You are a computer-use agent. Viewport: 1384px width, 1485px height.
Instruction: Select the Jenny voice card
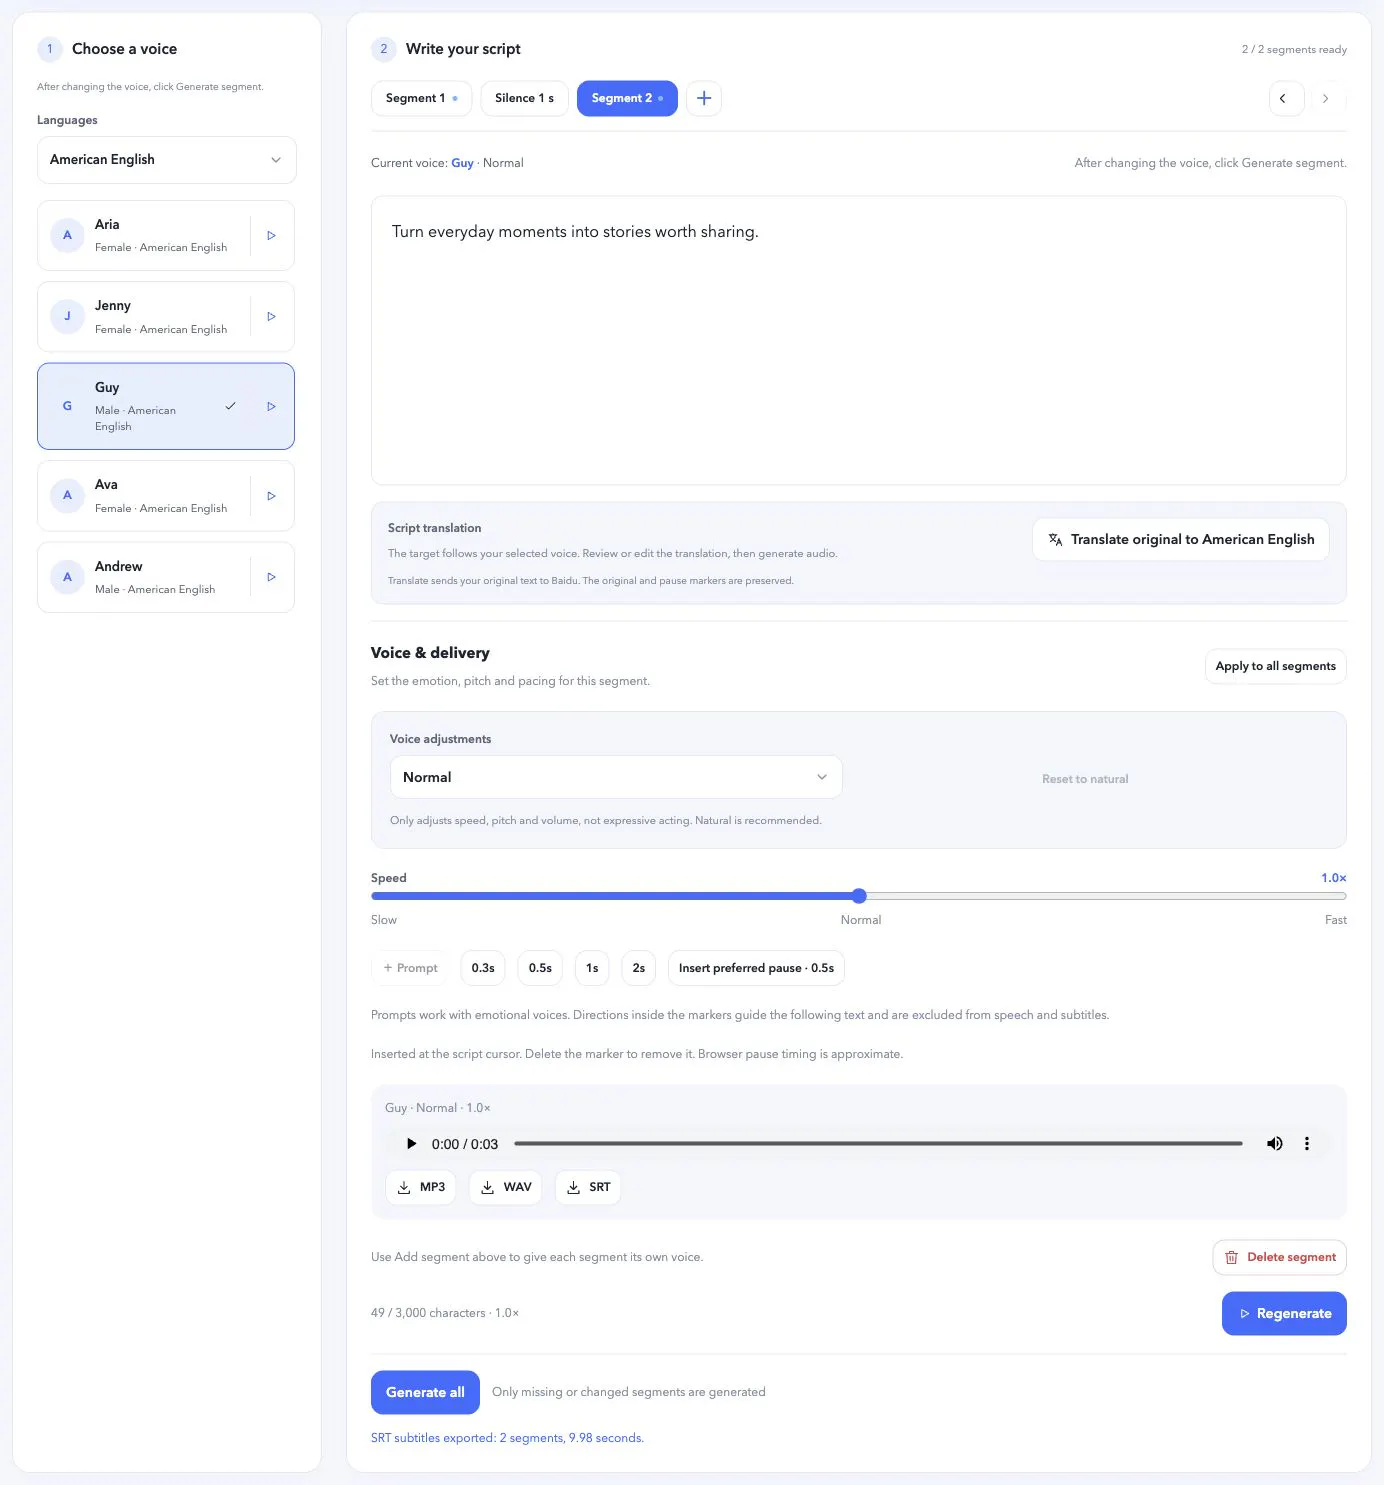pyautogui.click(x=166, y=316)
